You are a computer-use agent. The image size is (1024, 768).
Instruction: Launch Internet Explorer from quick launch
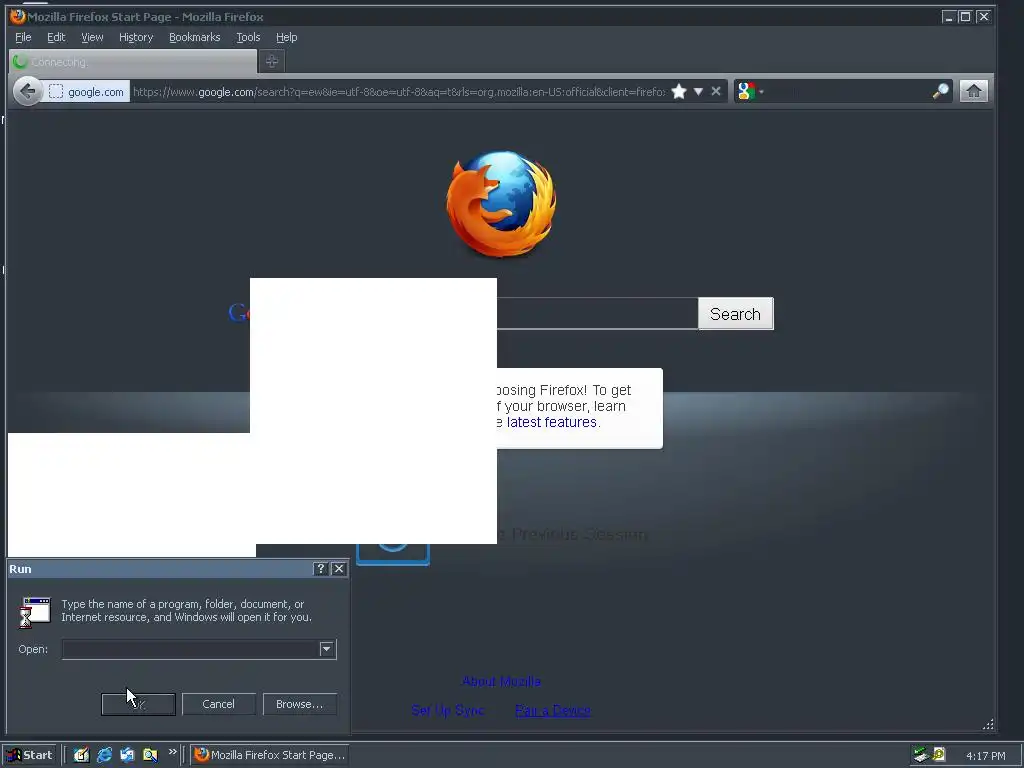[x=104, y=755]
